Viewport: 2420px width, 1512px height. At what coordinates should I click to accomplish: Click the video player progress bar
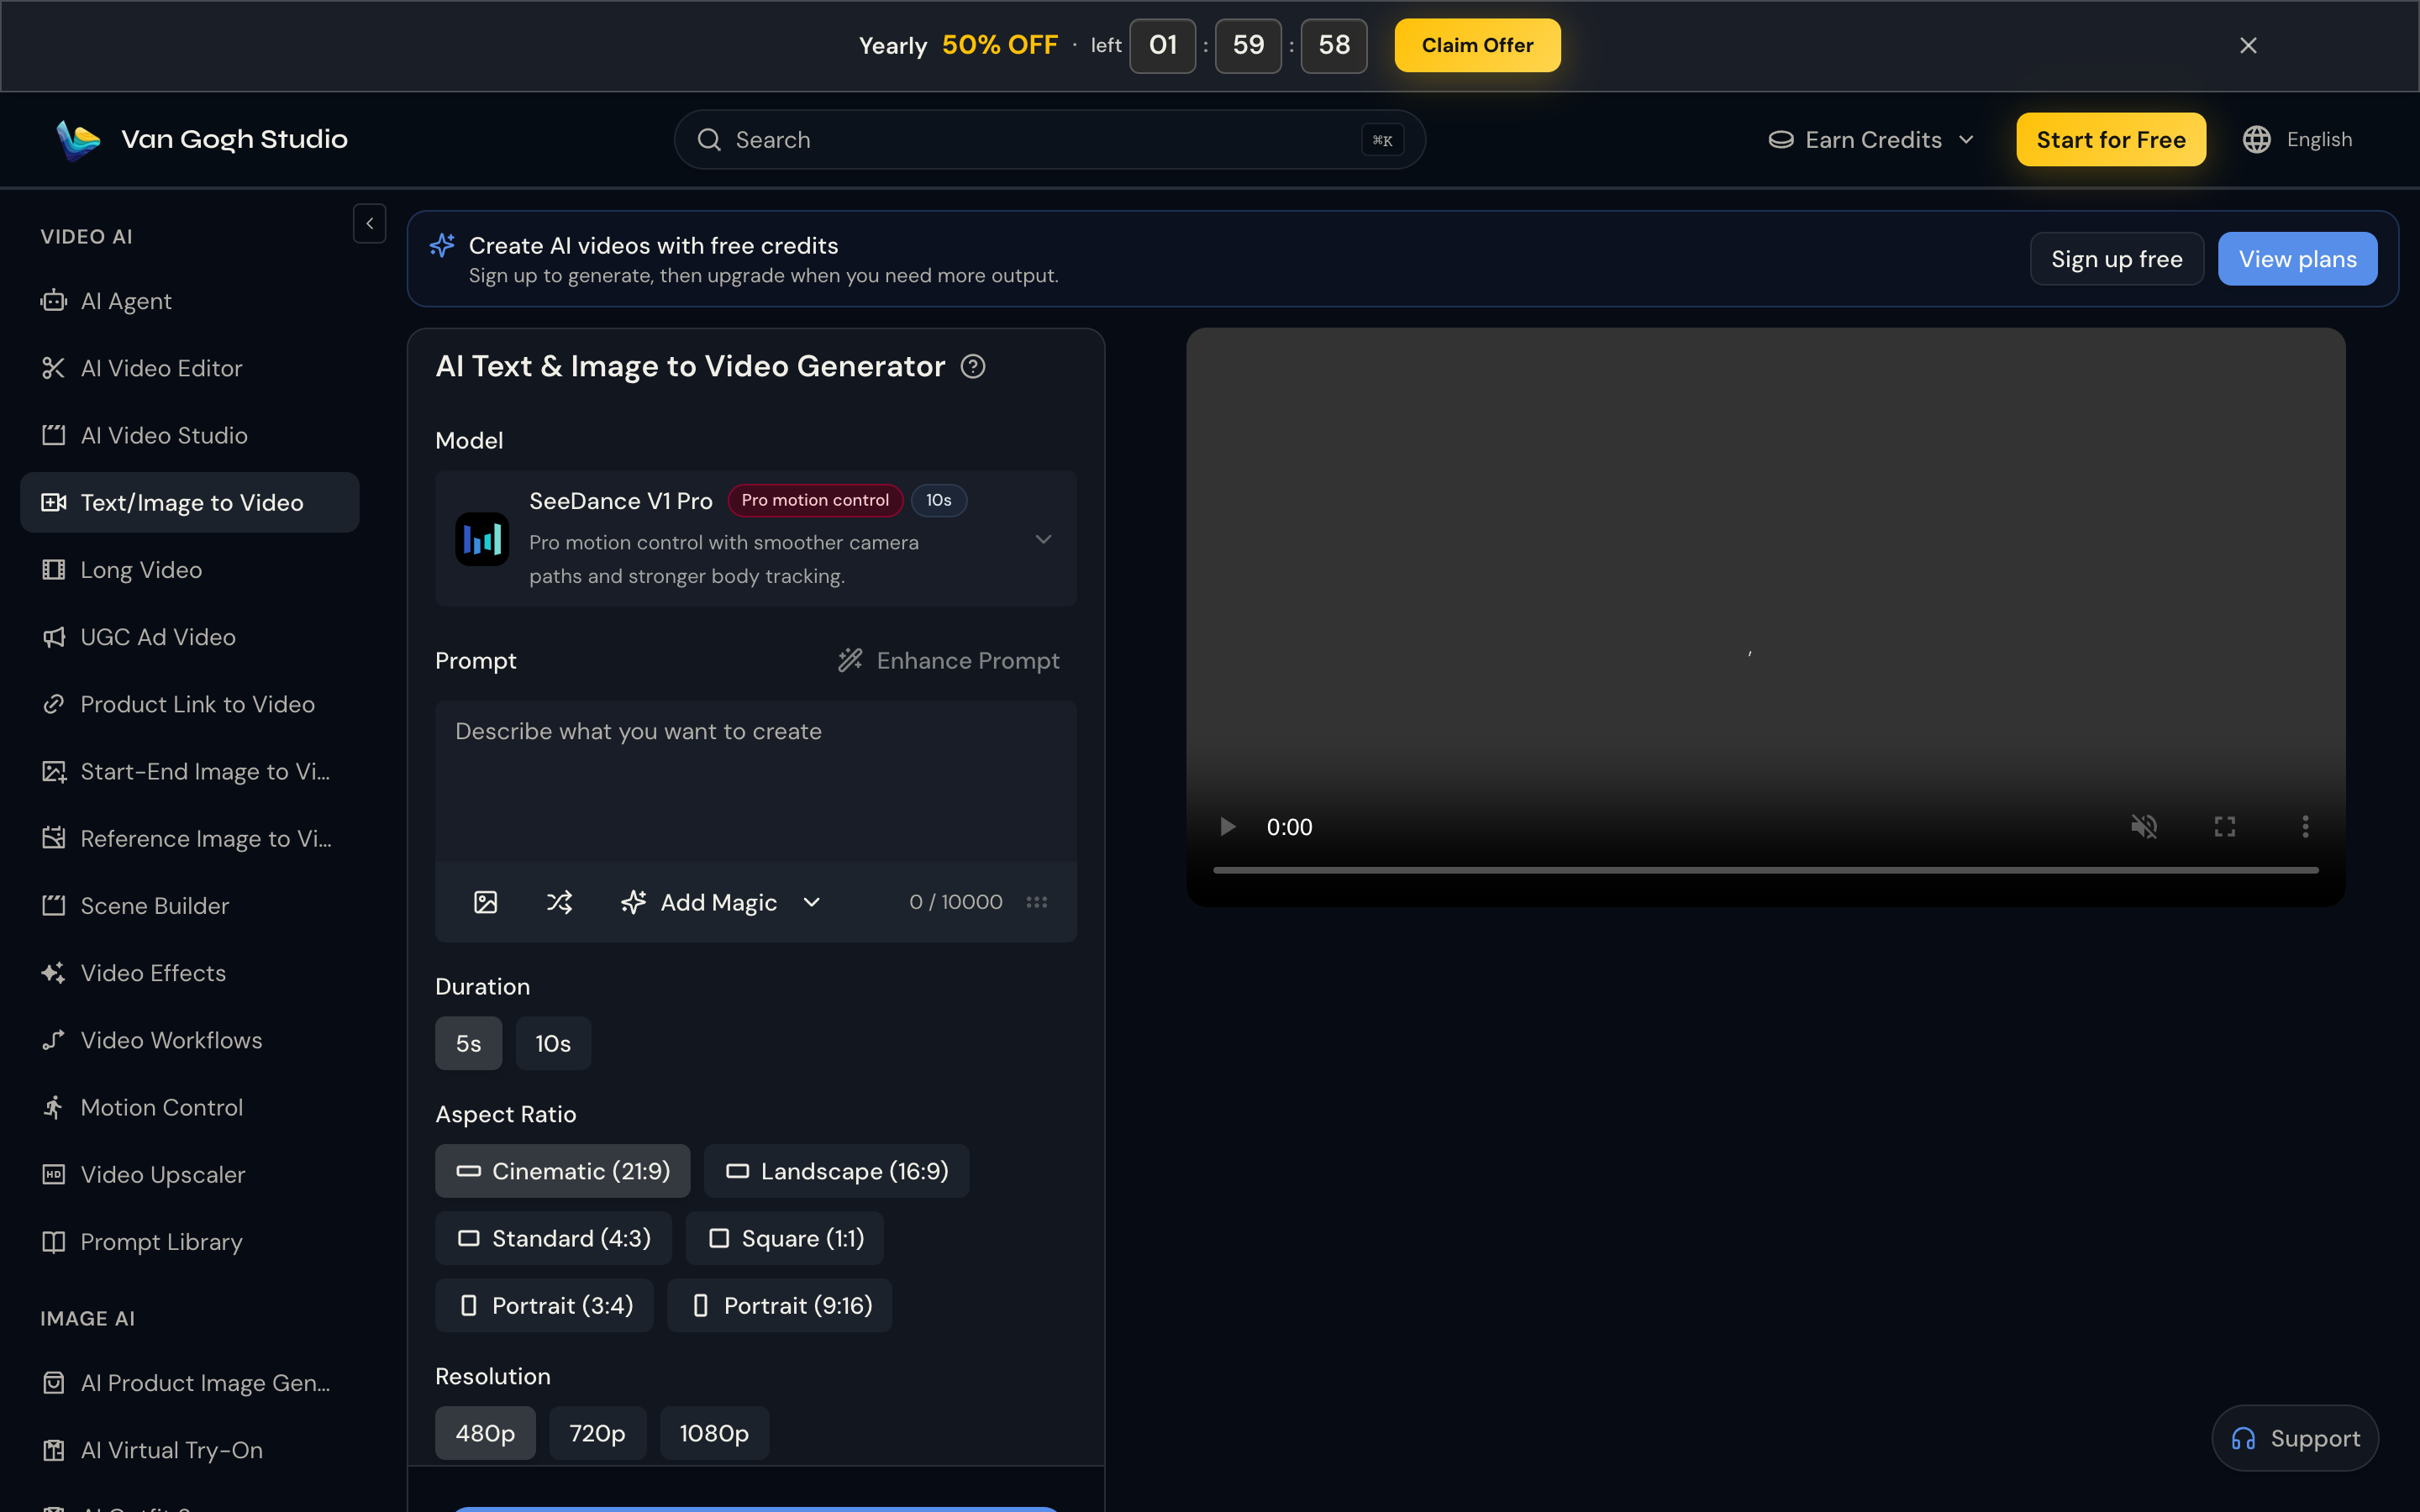tap(1765, 870)
